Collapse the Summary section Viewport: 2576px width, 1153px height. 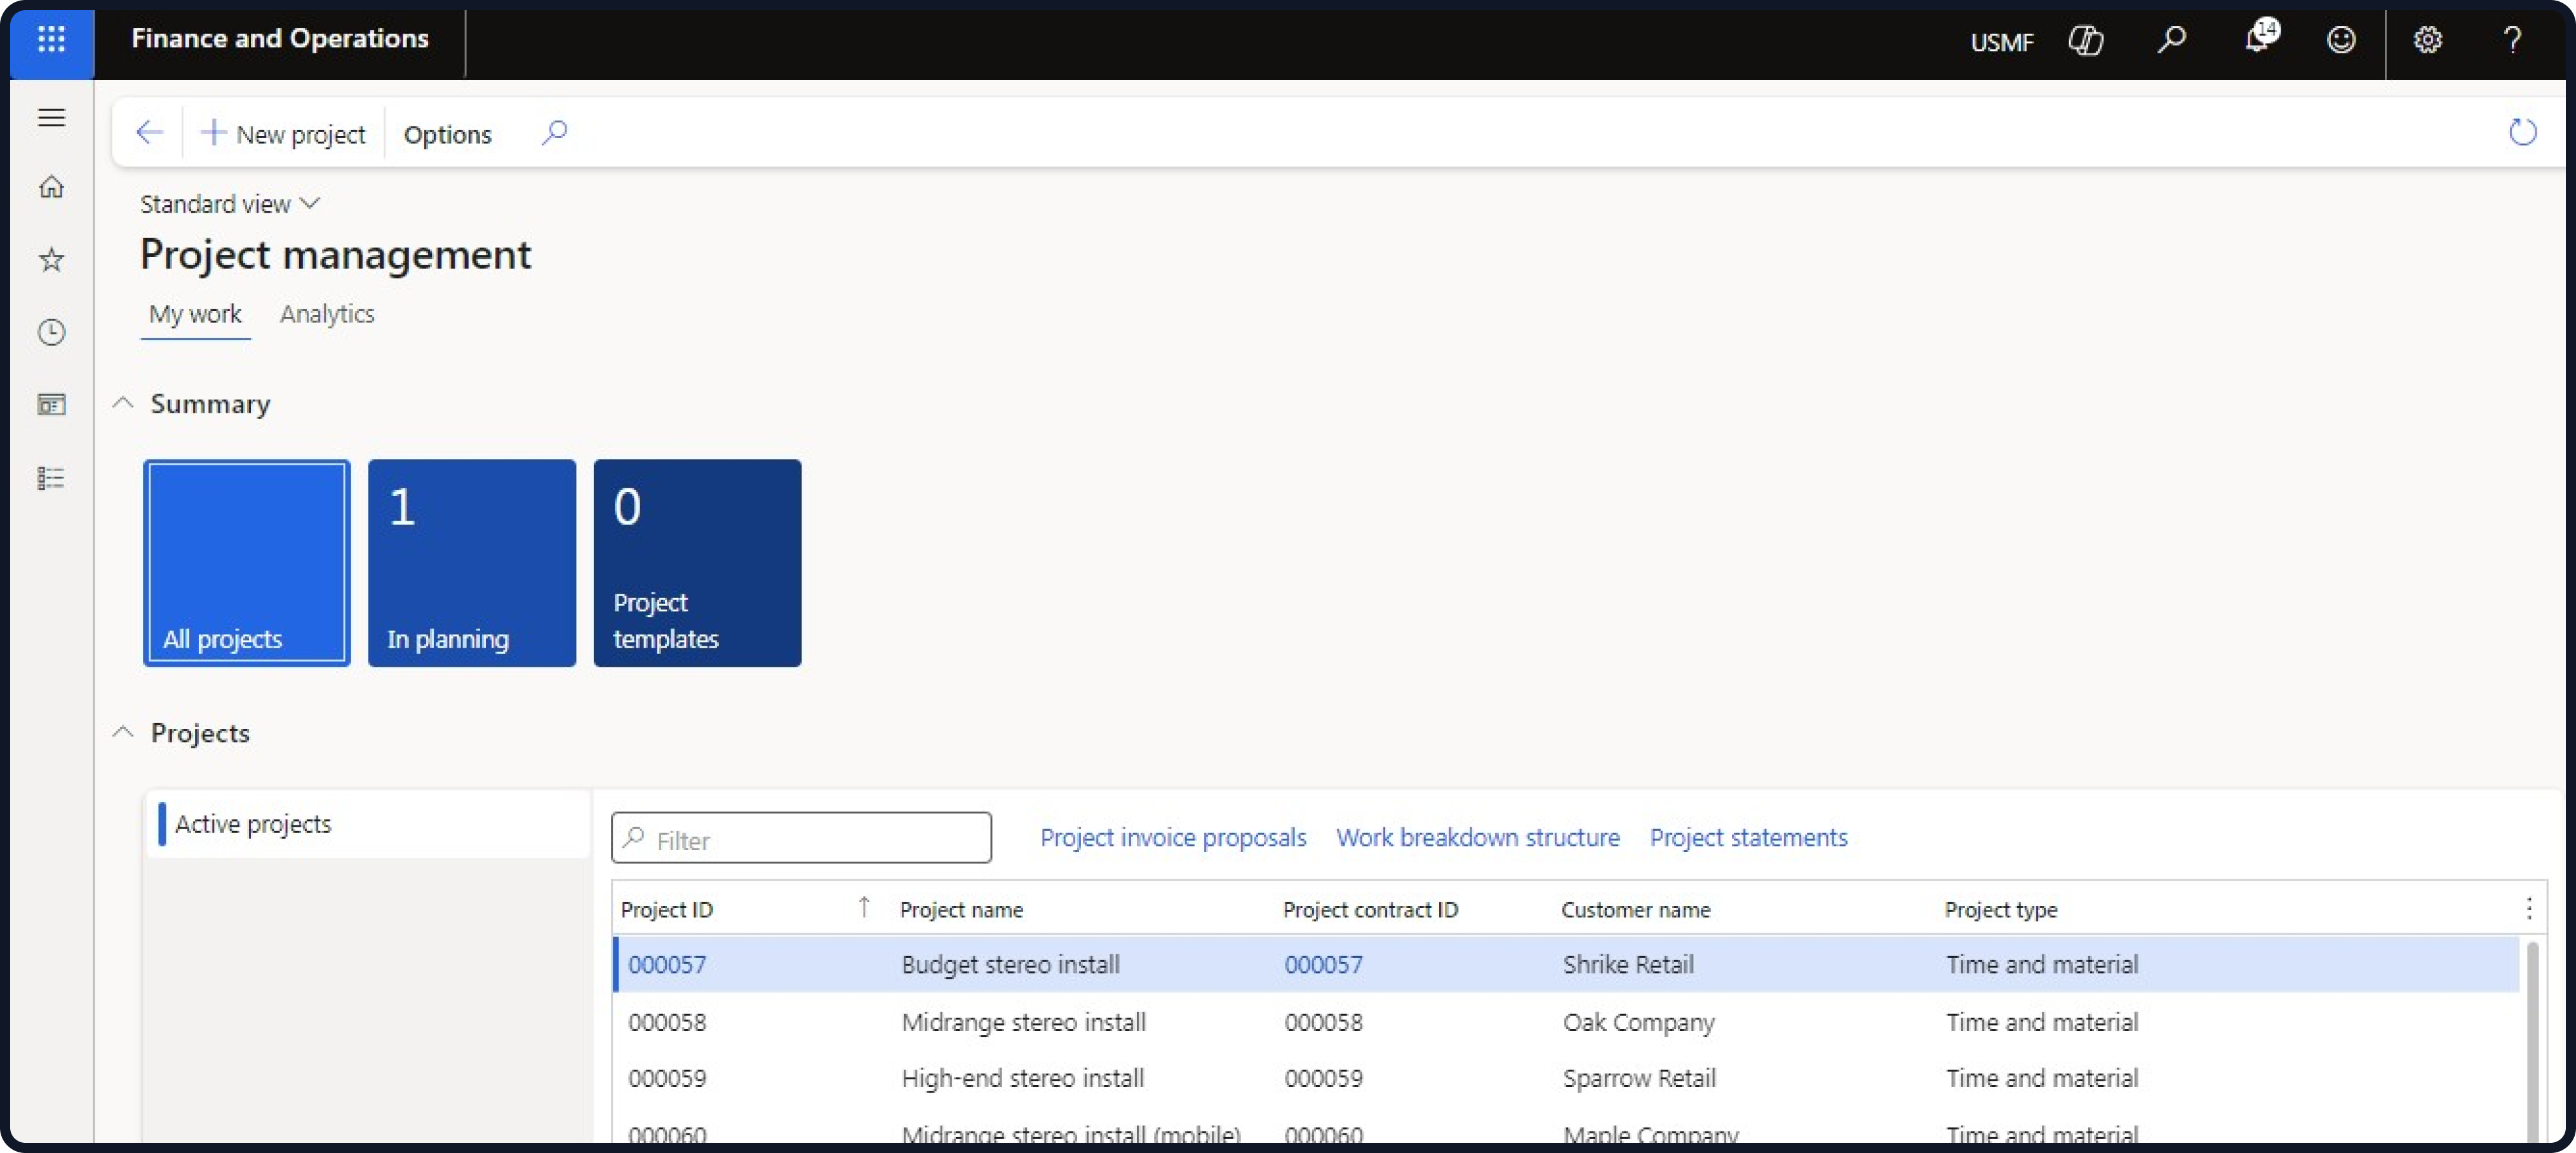point(122,403)
